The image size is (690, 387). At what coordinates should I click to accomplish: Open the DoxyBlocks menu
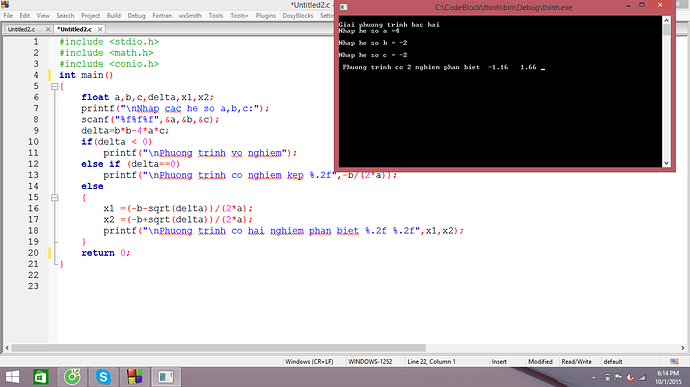298,15
